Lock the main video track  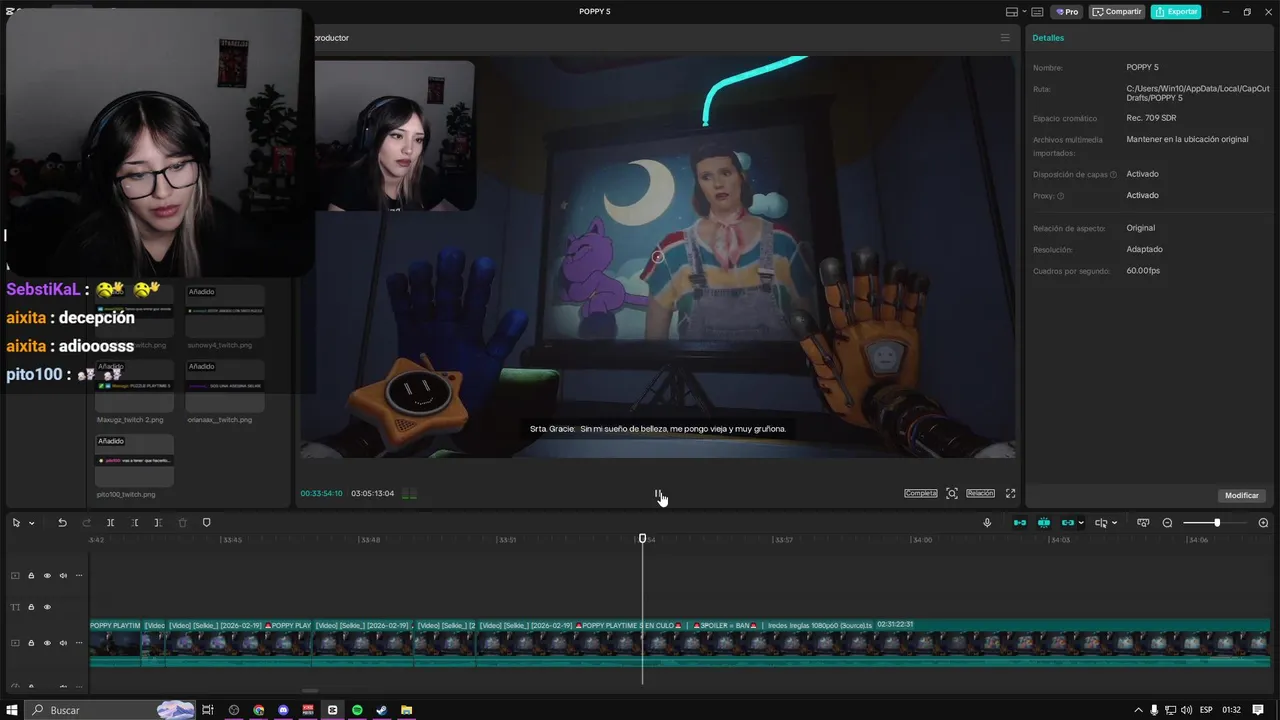pos(31,643)
